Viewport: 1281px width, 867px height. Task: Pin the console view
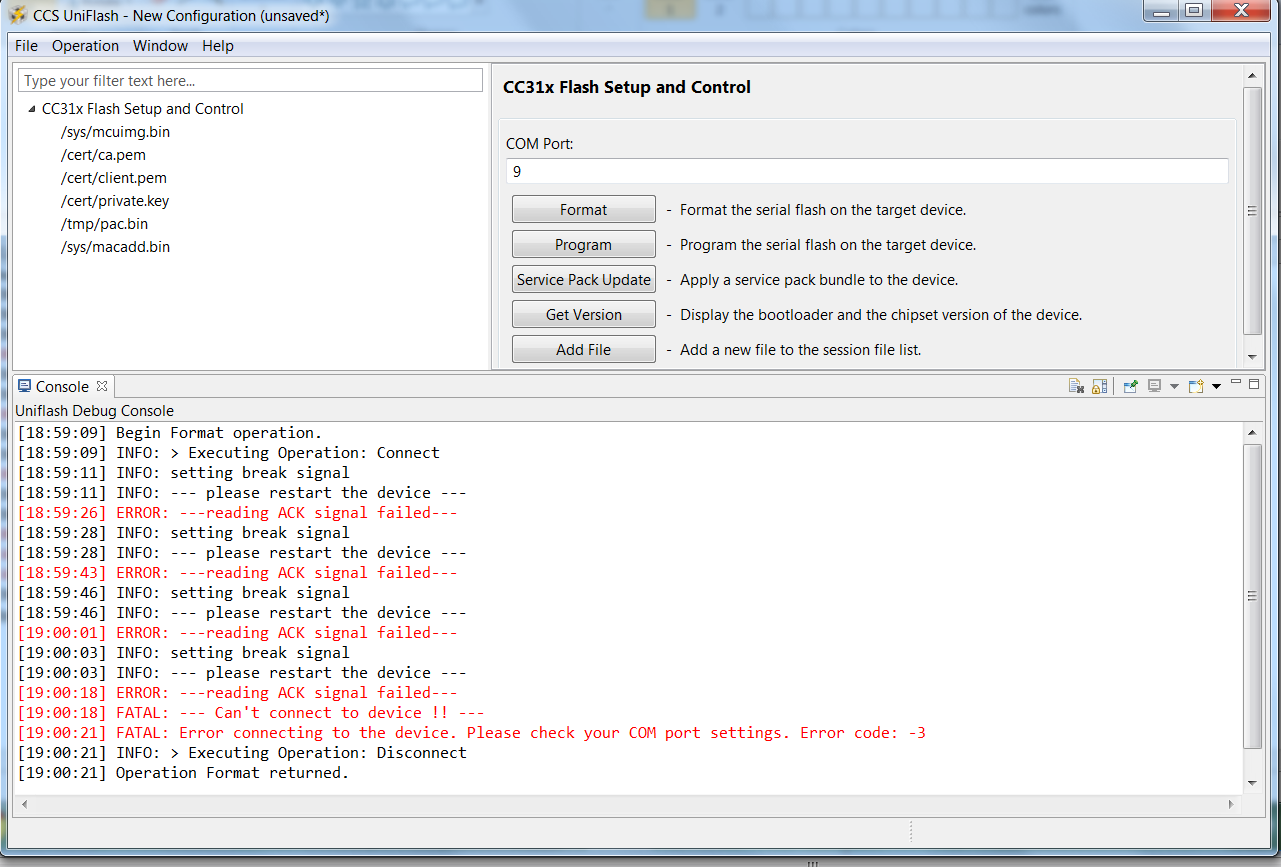click(x=1131, y=386)
